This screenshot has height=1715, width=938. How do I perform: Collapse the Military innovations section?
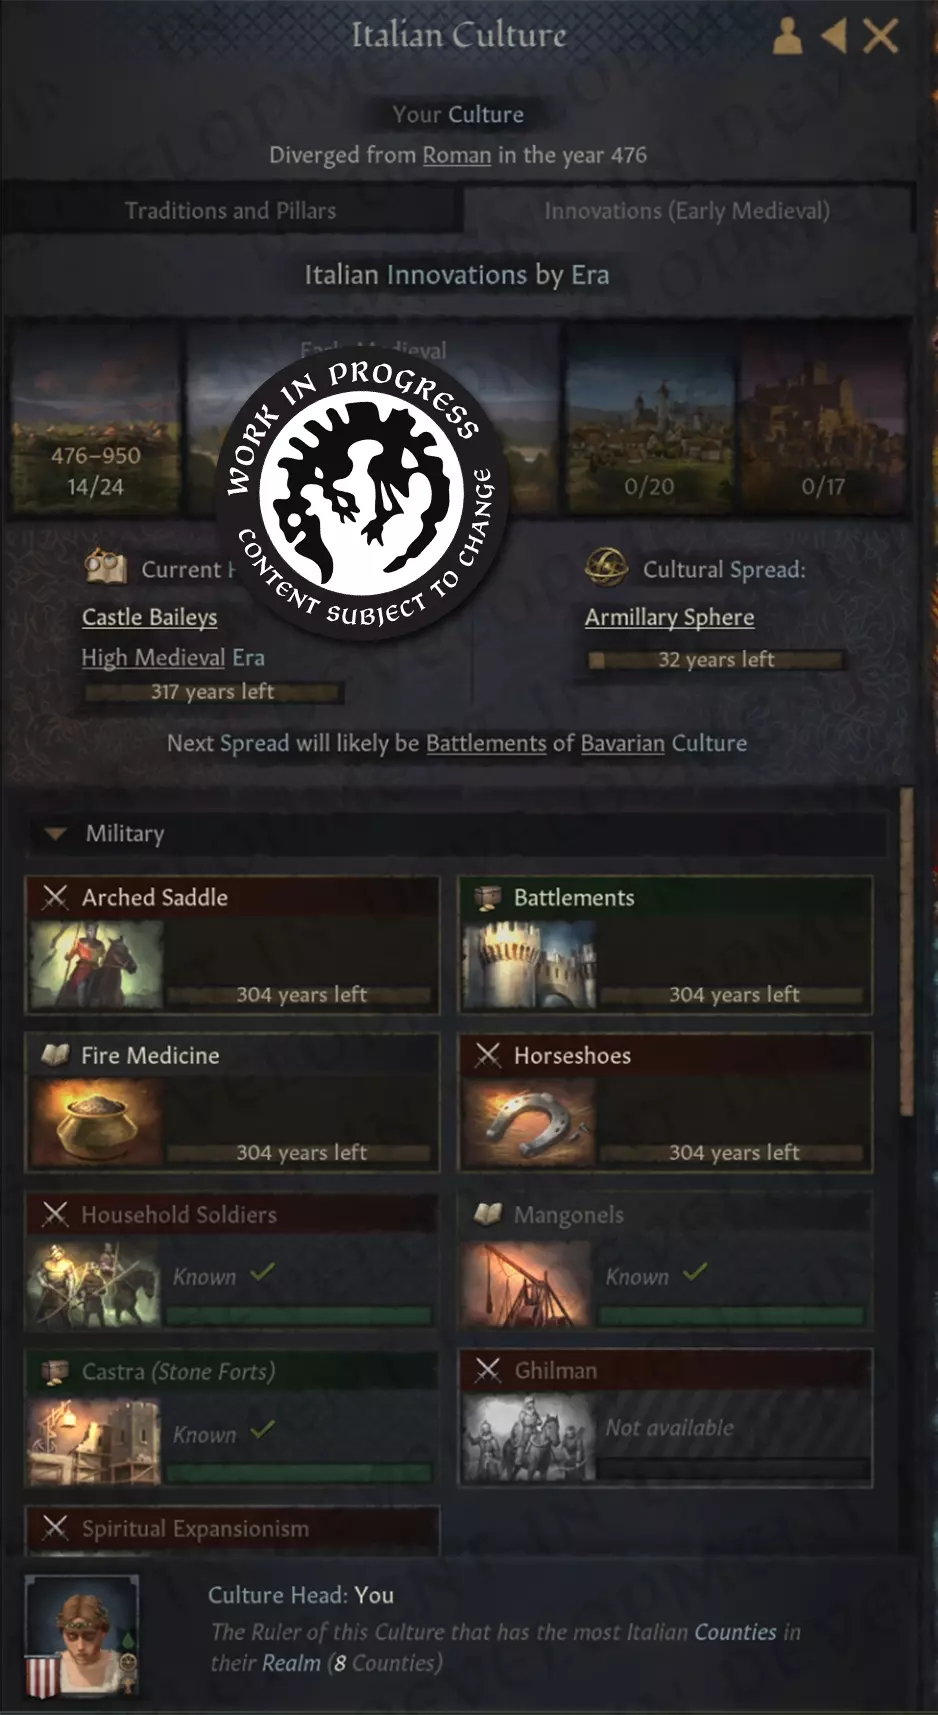coord(56,833)
